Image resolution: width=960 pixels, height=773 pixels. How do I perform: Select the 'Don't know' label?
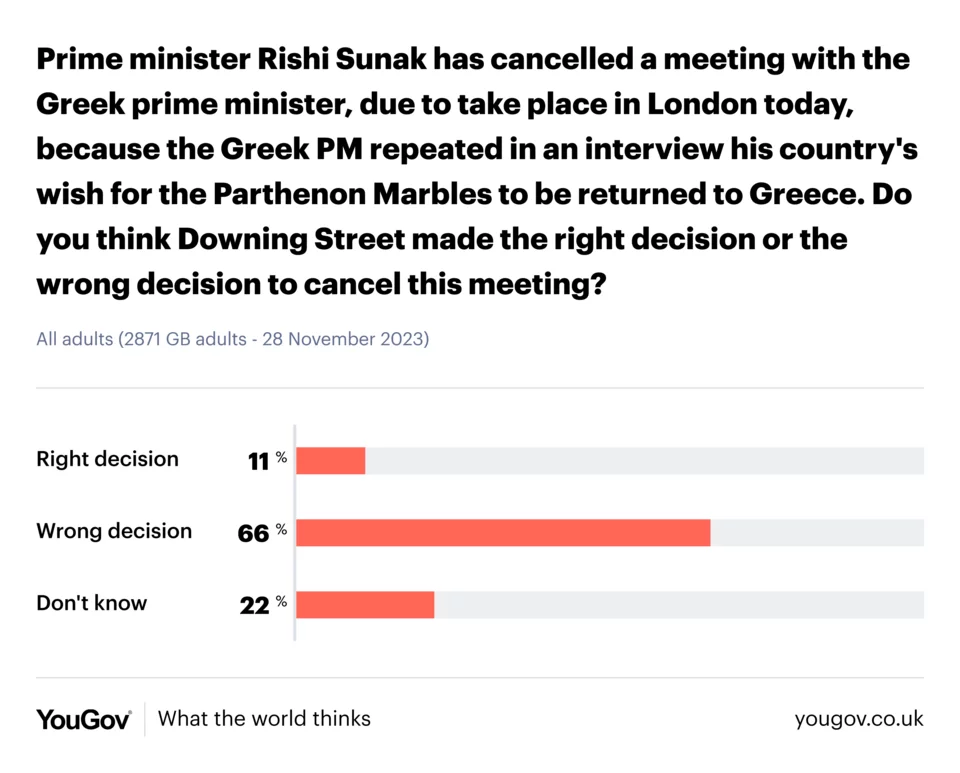[x=91, y=603]
